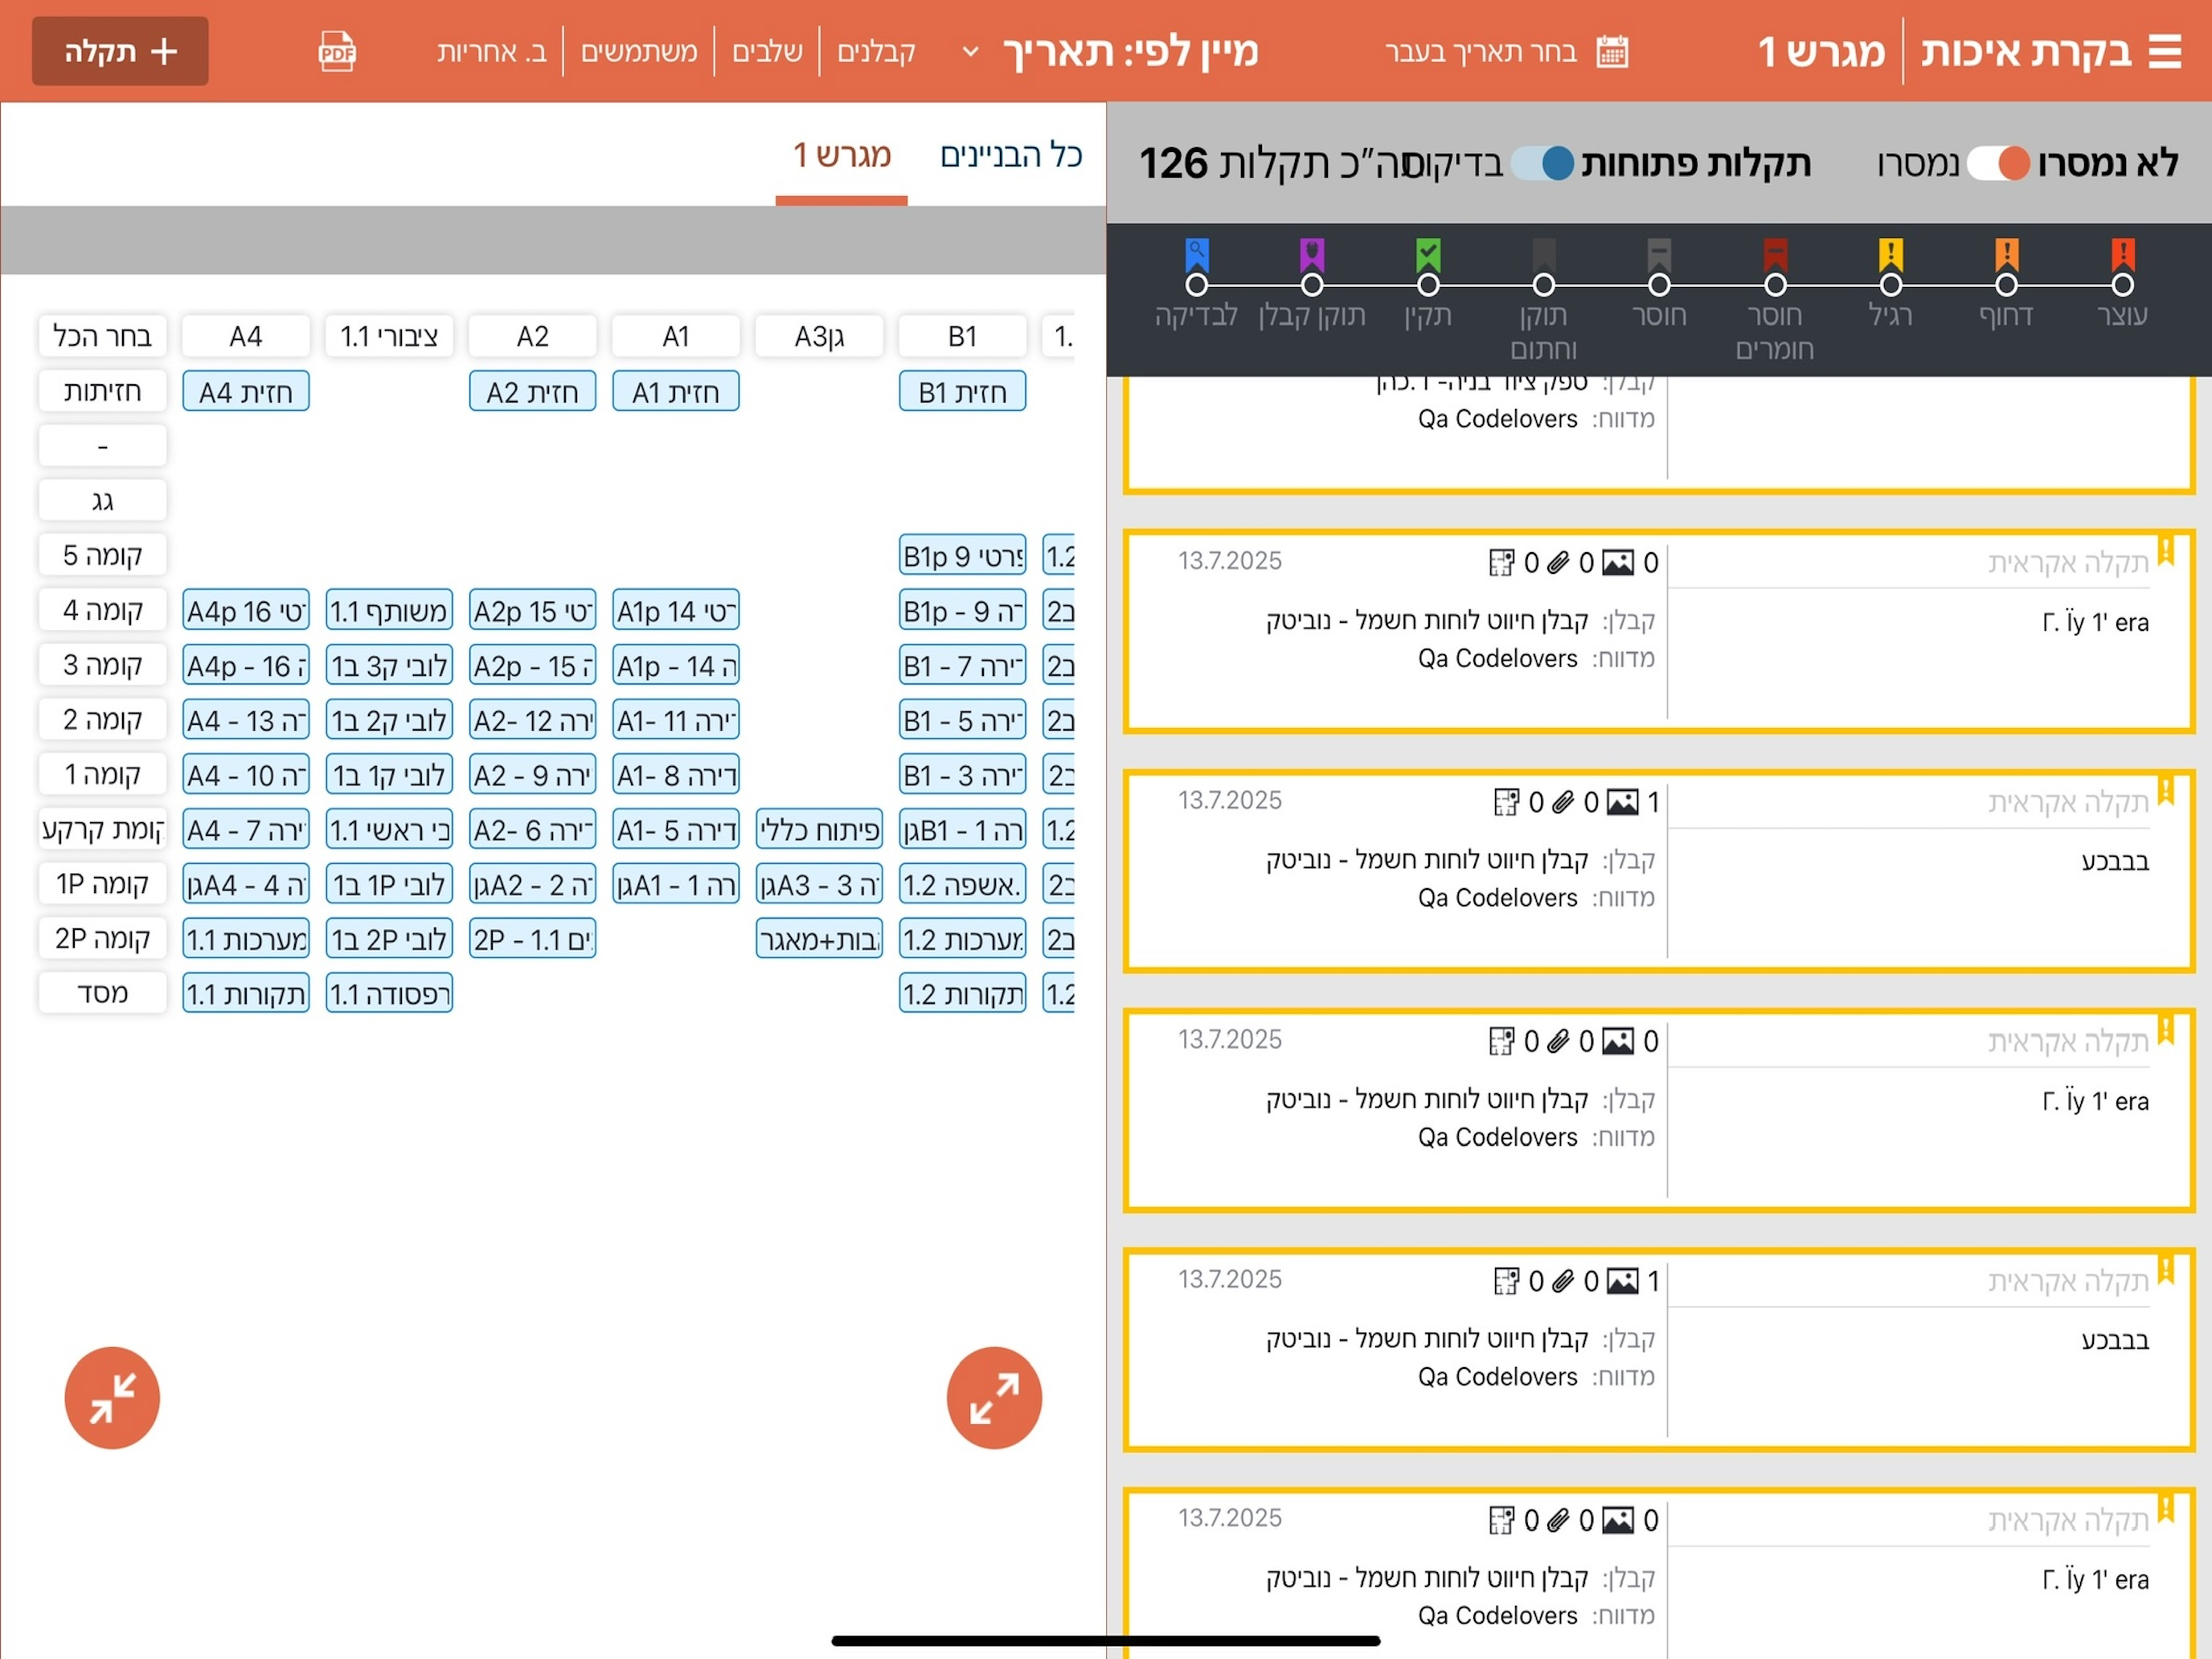This screenshot has height=1659, width=2212.
Task: Select the red עוצר status bookmark
Action: click(x=2122, y=255)
